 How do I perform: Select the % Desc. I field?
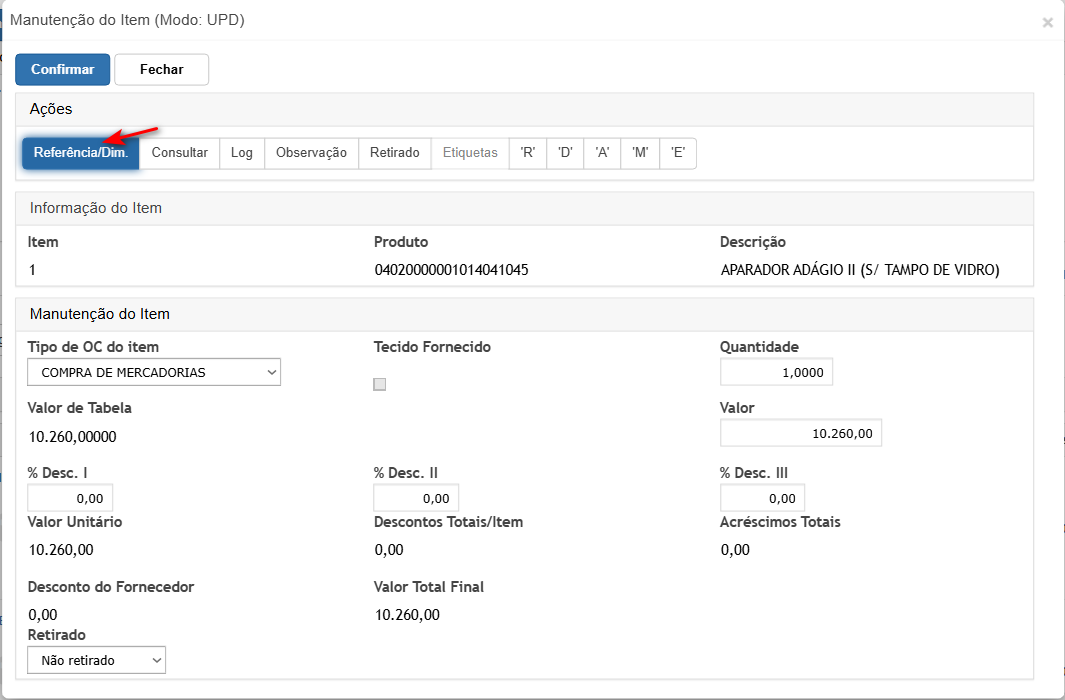point(70,498)
